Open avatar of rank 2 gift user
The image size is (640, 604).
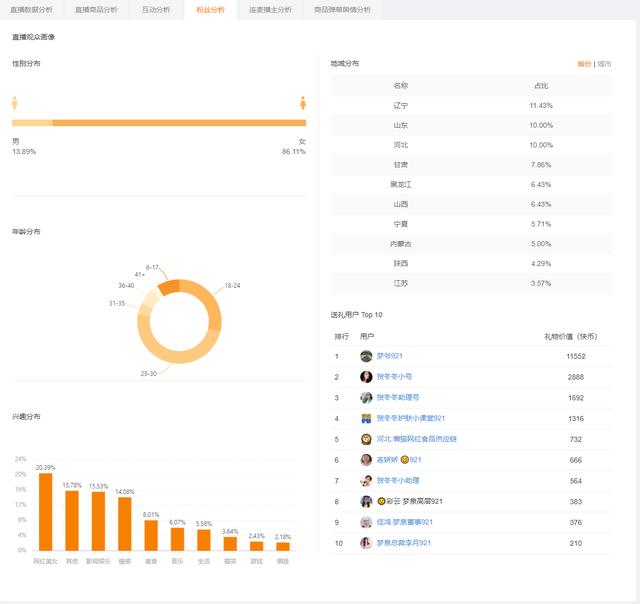coord(366,377)
